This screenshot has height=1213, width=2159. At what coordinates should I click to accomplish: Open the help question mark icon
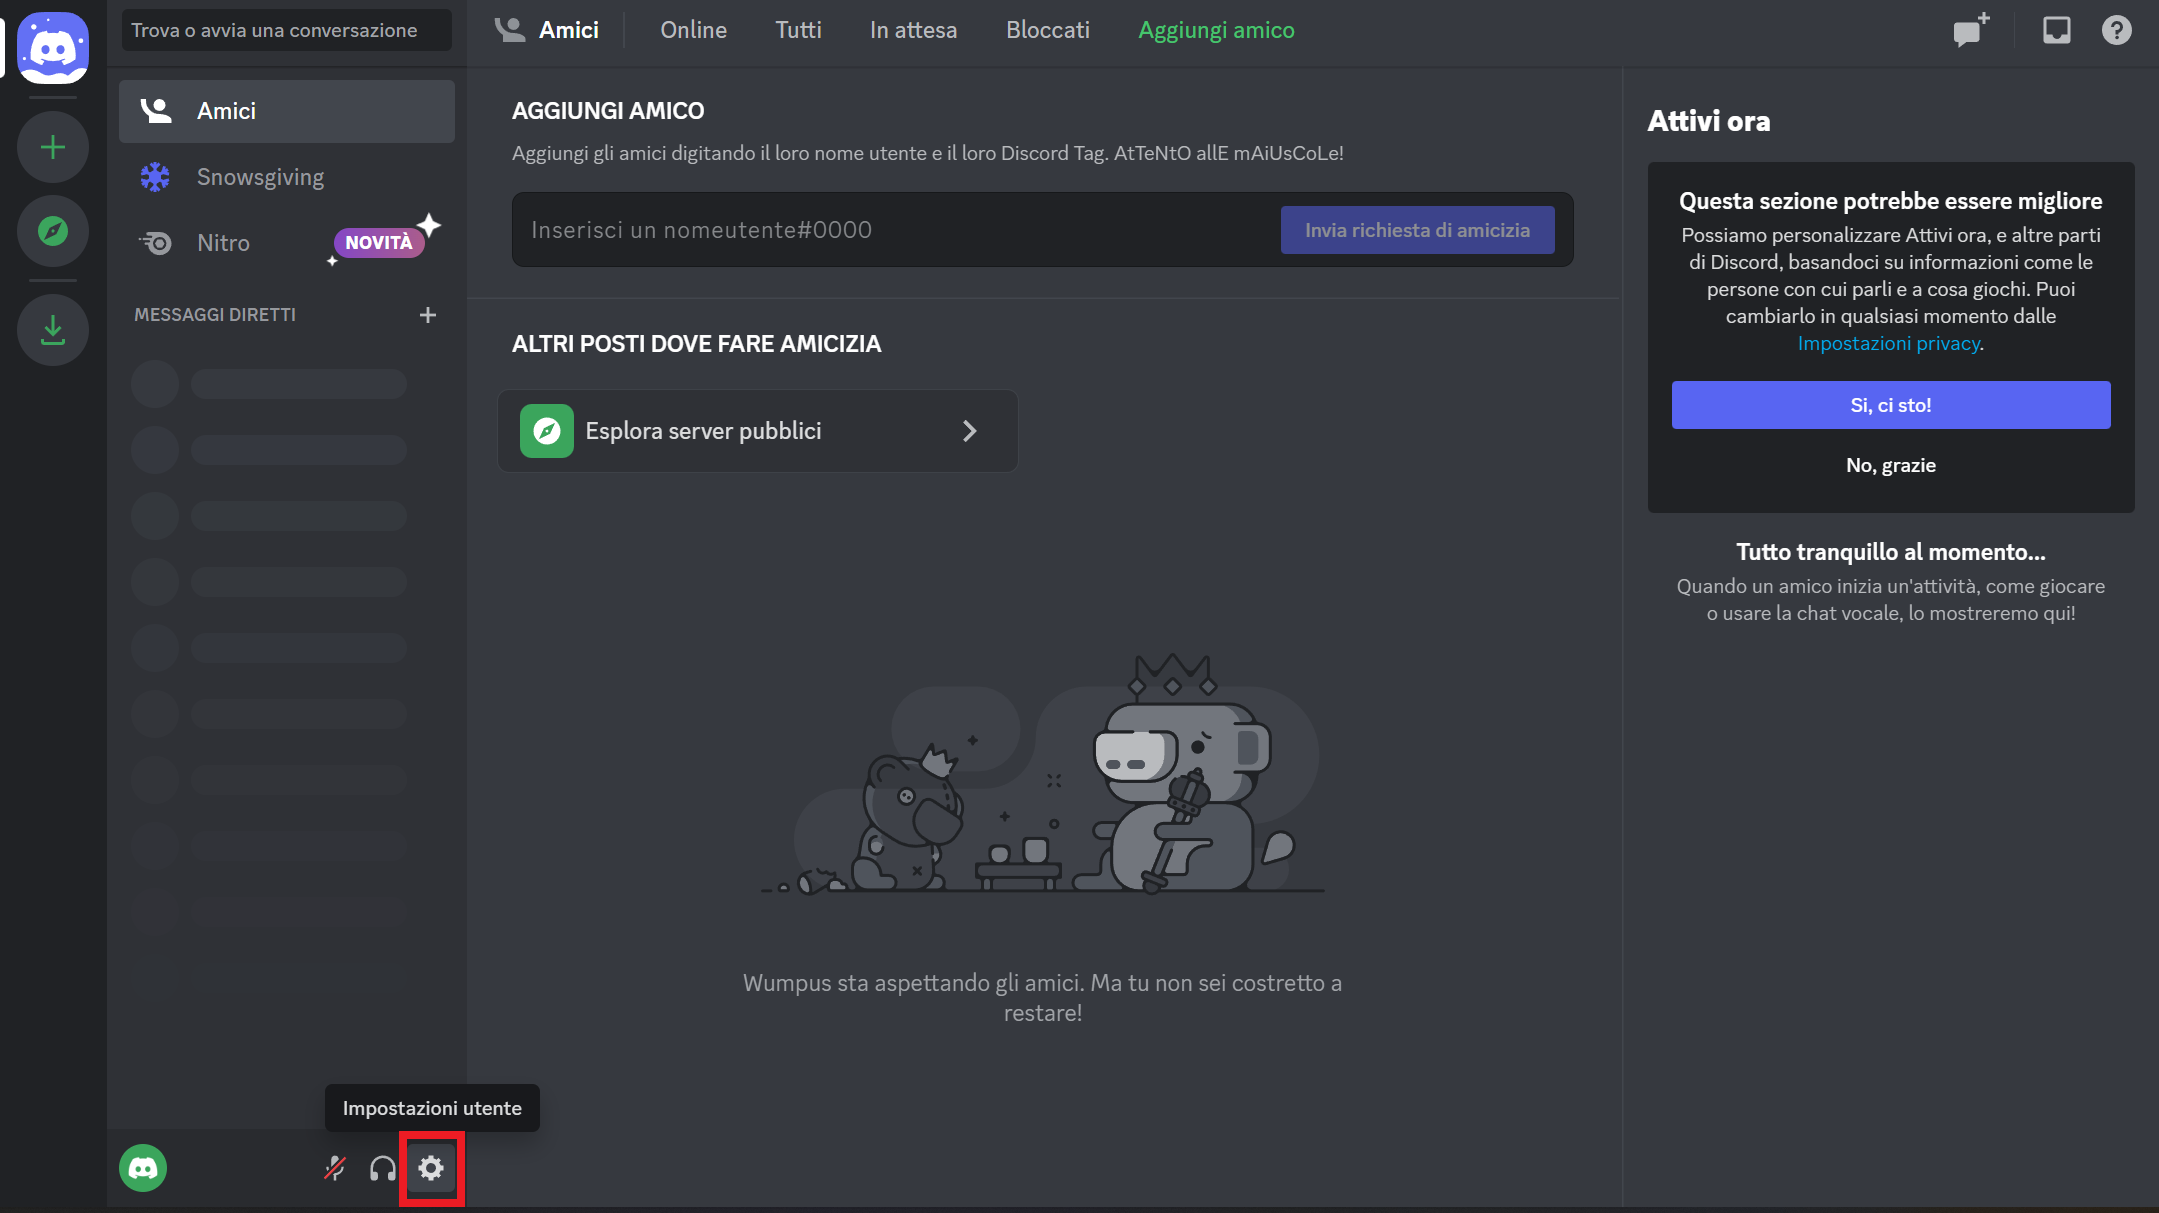[x=2116, y=30]
